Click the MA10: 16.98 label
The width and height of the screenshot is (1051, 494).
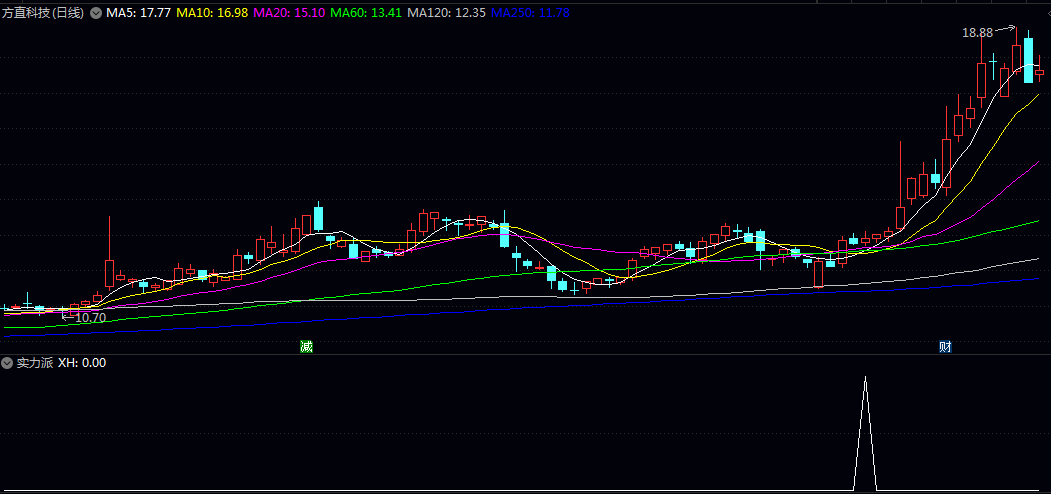[x=211, y=13]
